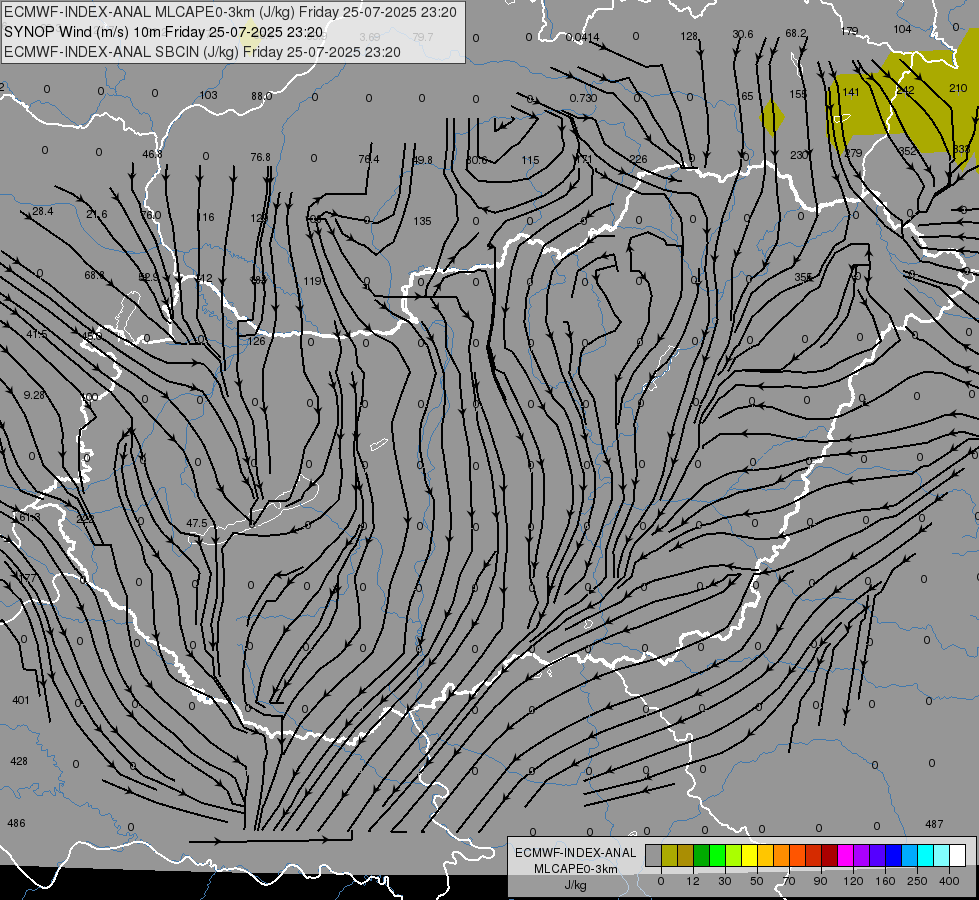The width and height of the screenshot is (979, 900).
Task: Click the map value 177
Action: tap(27, 578)
